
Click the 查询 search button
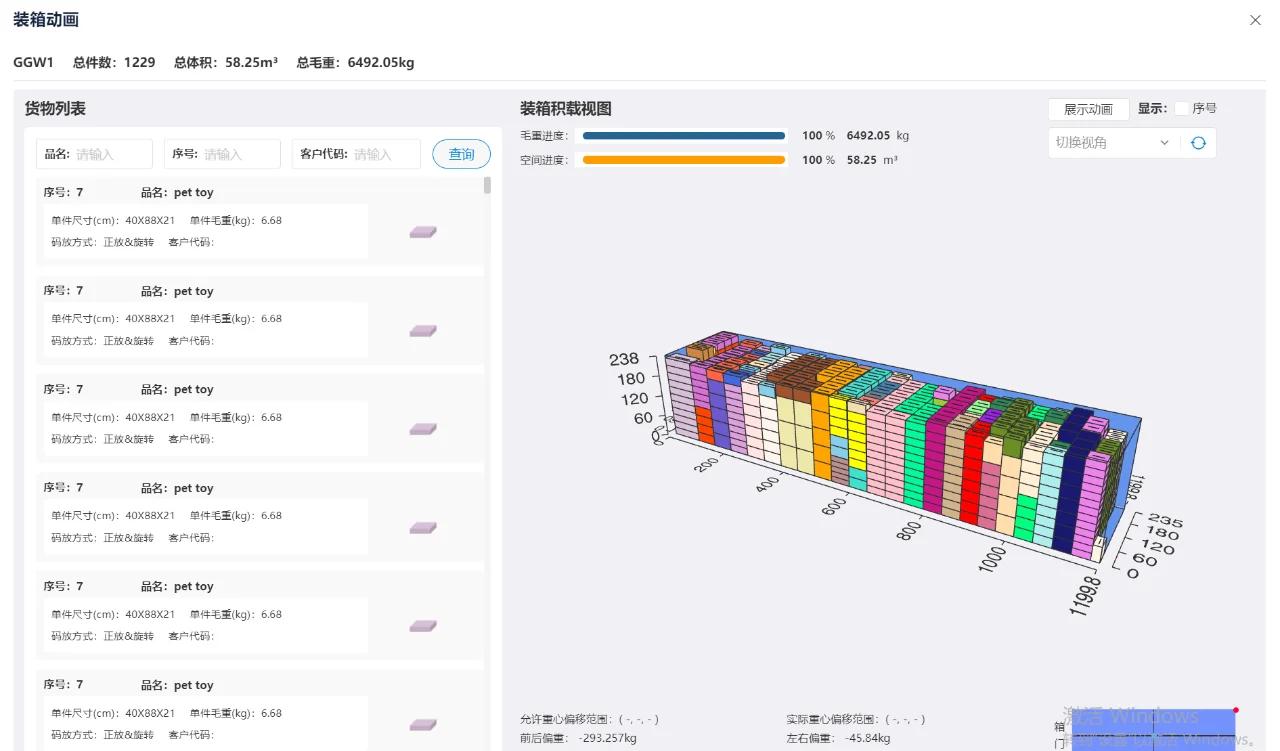(x=461, y=153)
